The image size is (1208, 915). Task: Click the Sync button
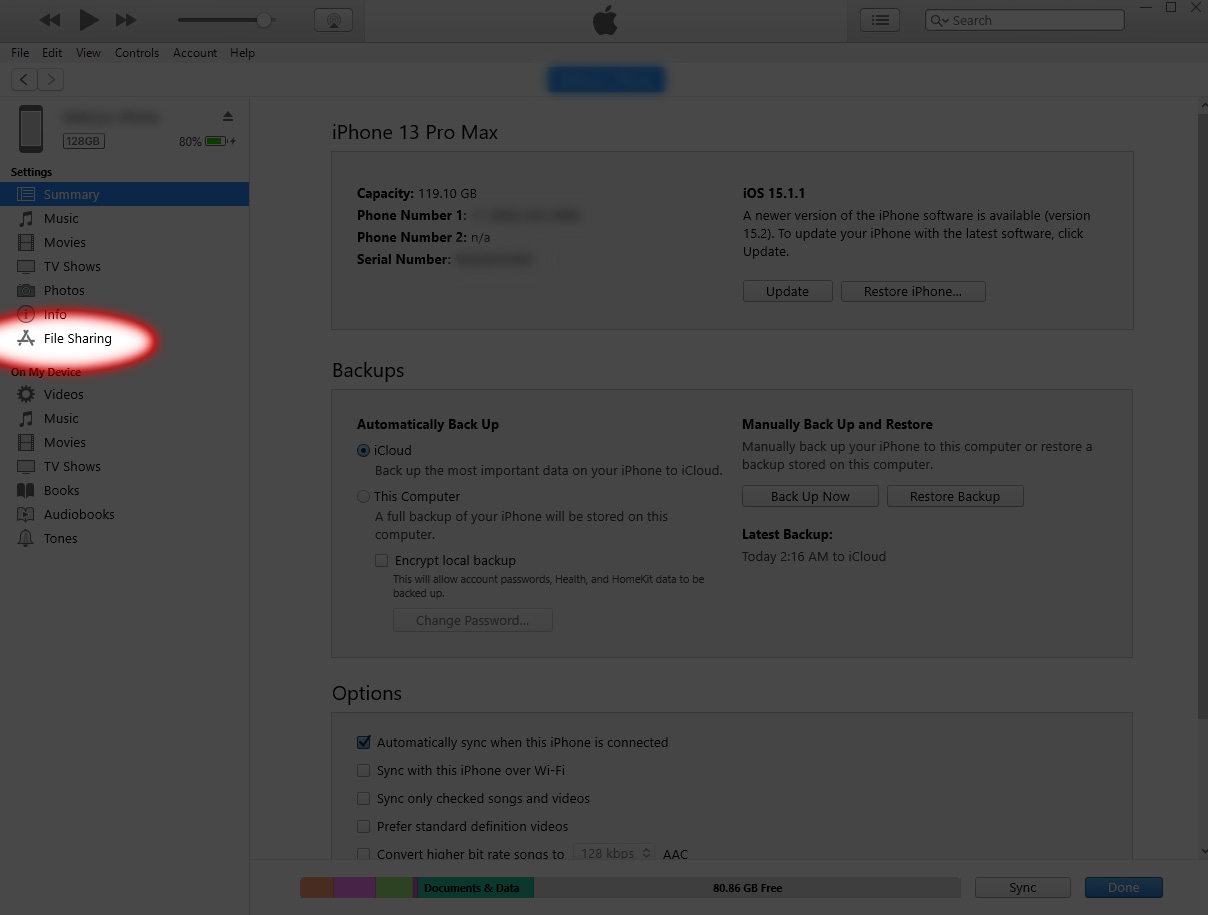(x=1023, y=888)
